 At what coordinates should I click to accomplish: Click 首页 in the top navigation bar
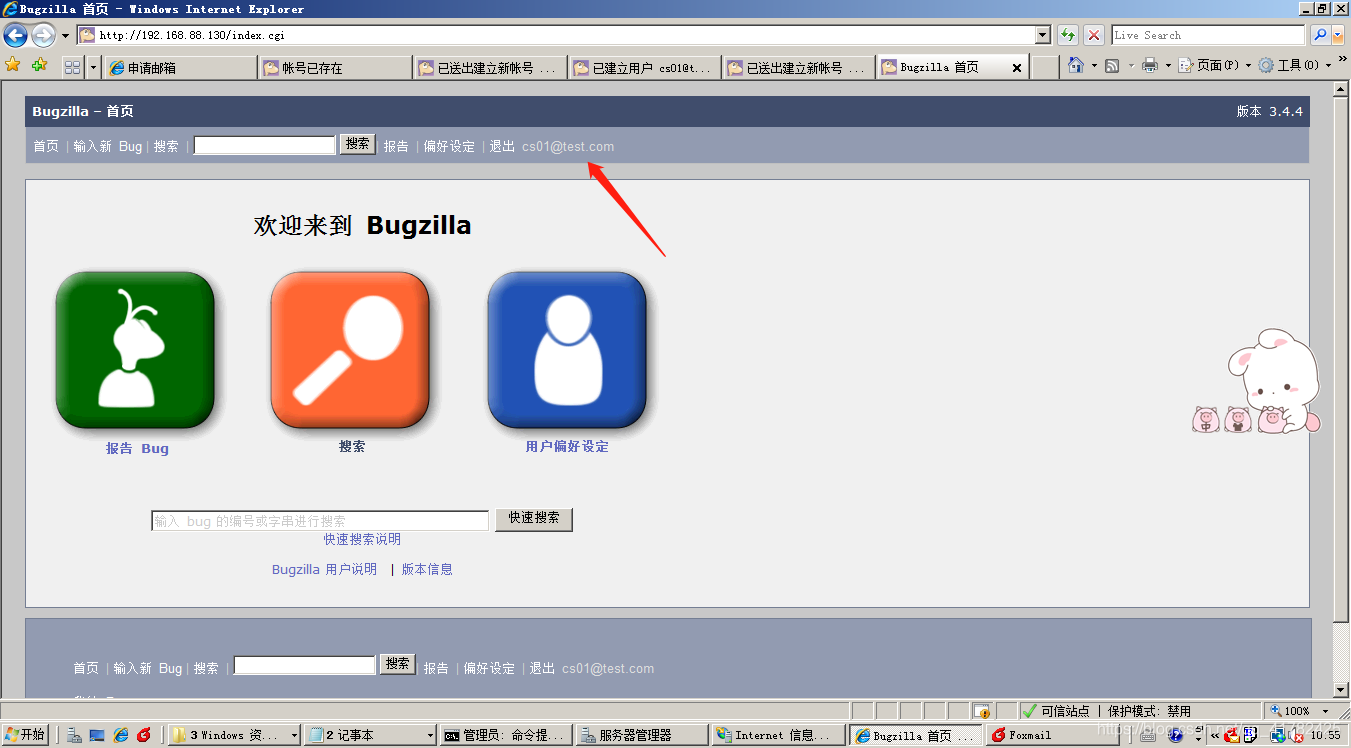pyautogui.click(x=46, y=146)
